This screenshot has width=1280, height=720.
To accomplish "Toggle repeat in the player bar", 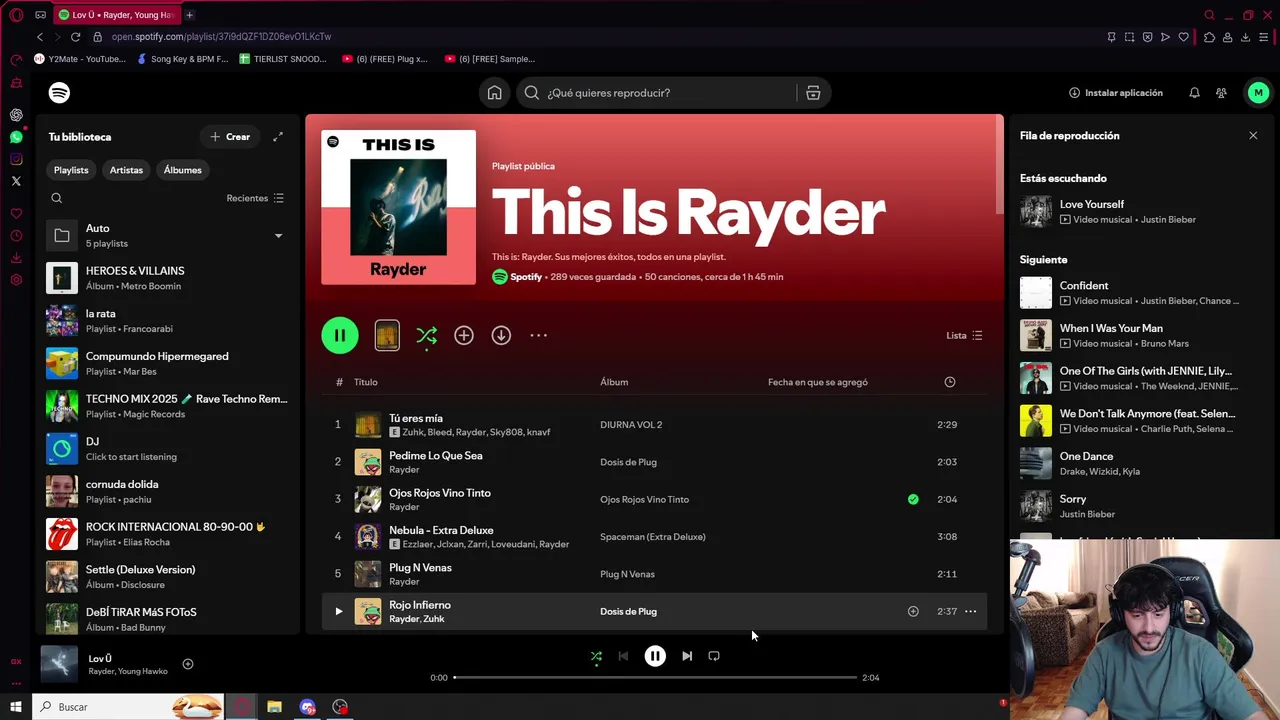I will pyautogui.click(x=714, y=656).
